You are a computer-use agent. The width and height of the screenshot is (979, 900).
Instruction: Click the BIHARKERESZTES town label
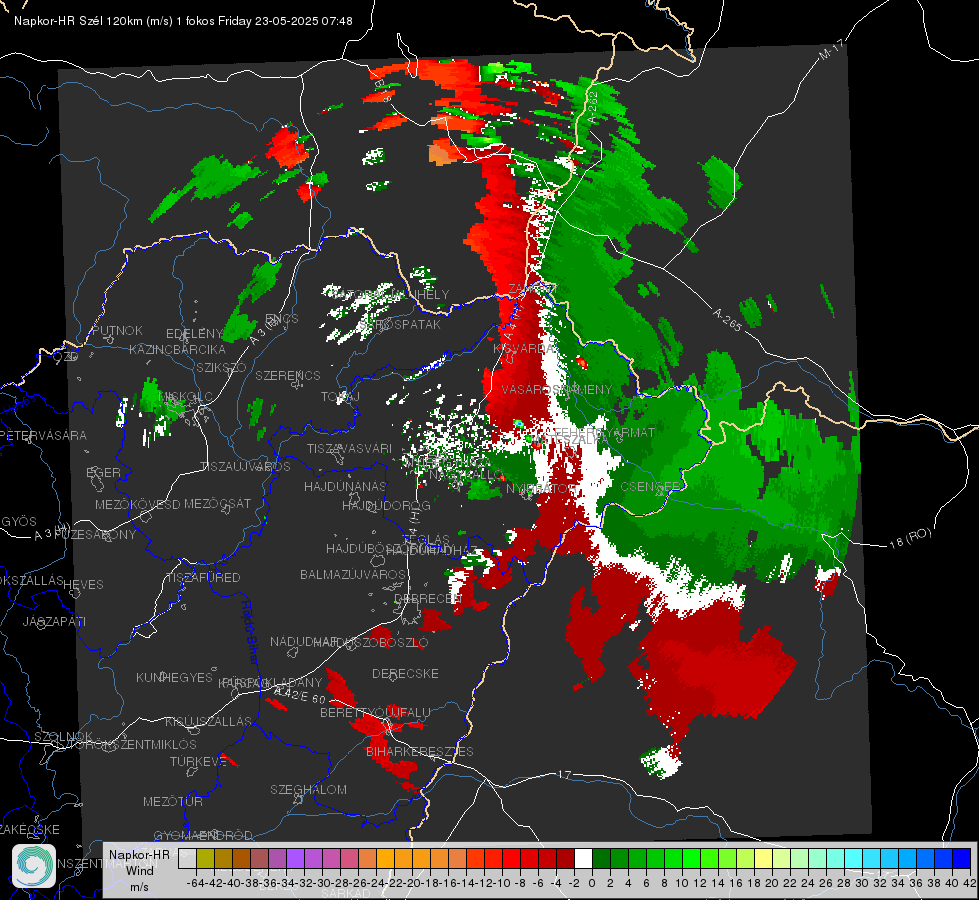pos(420,751)
